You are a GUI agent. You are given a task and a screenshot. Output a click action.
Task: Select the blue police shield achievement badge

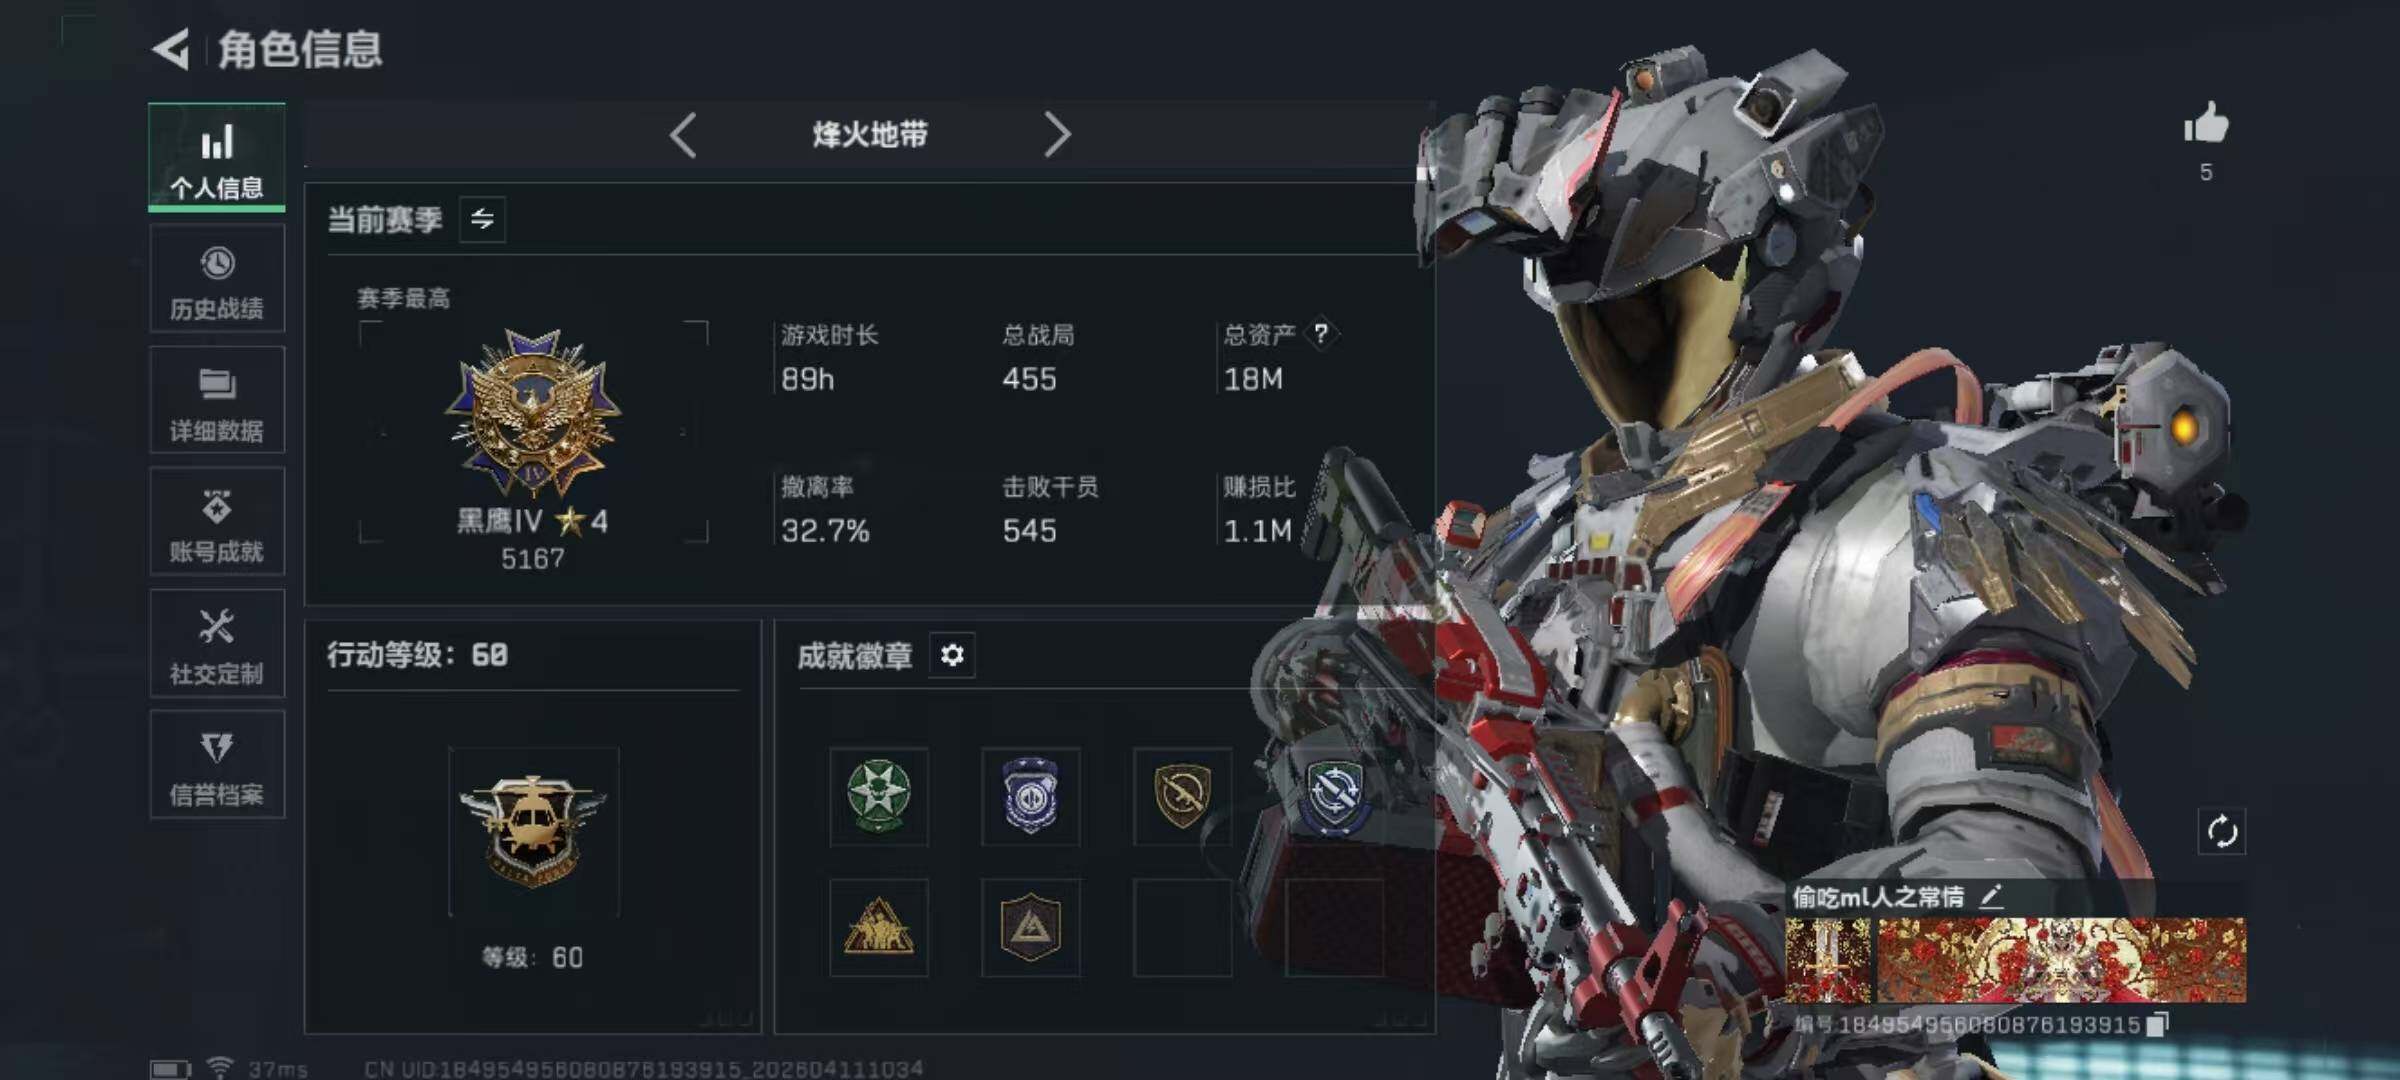coord(1030,796)
